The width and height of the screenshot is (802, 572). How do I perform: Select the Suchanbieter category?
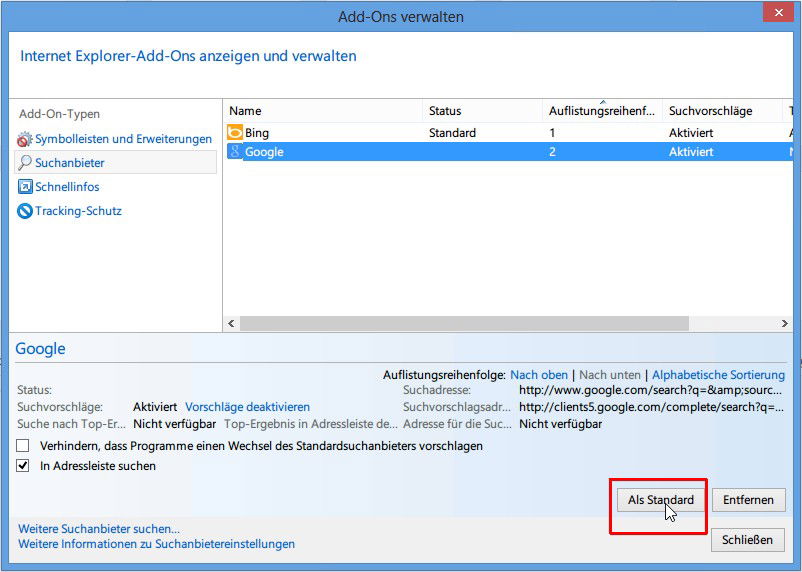116,163
